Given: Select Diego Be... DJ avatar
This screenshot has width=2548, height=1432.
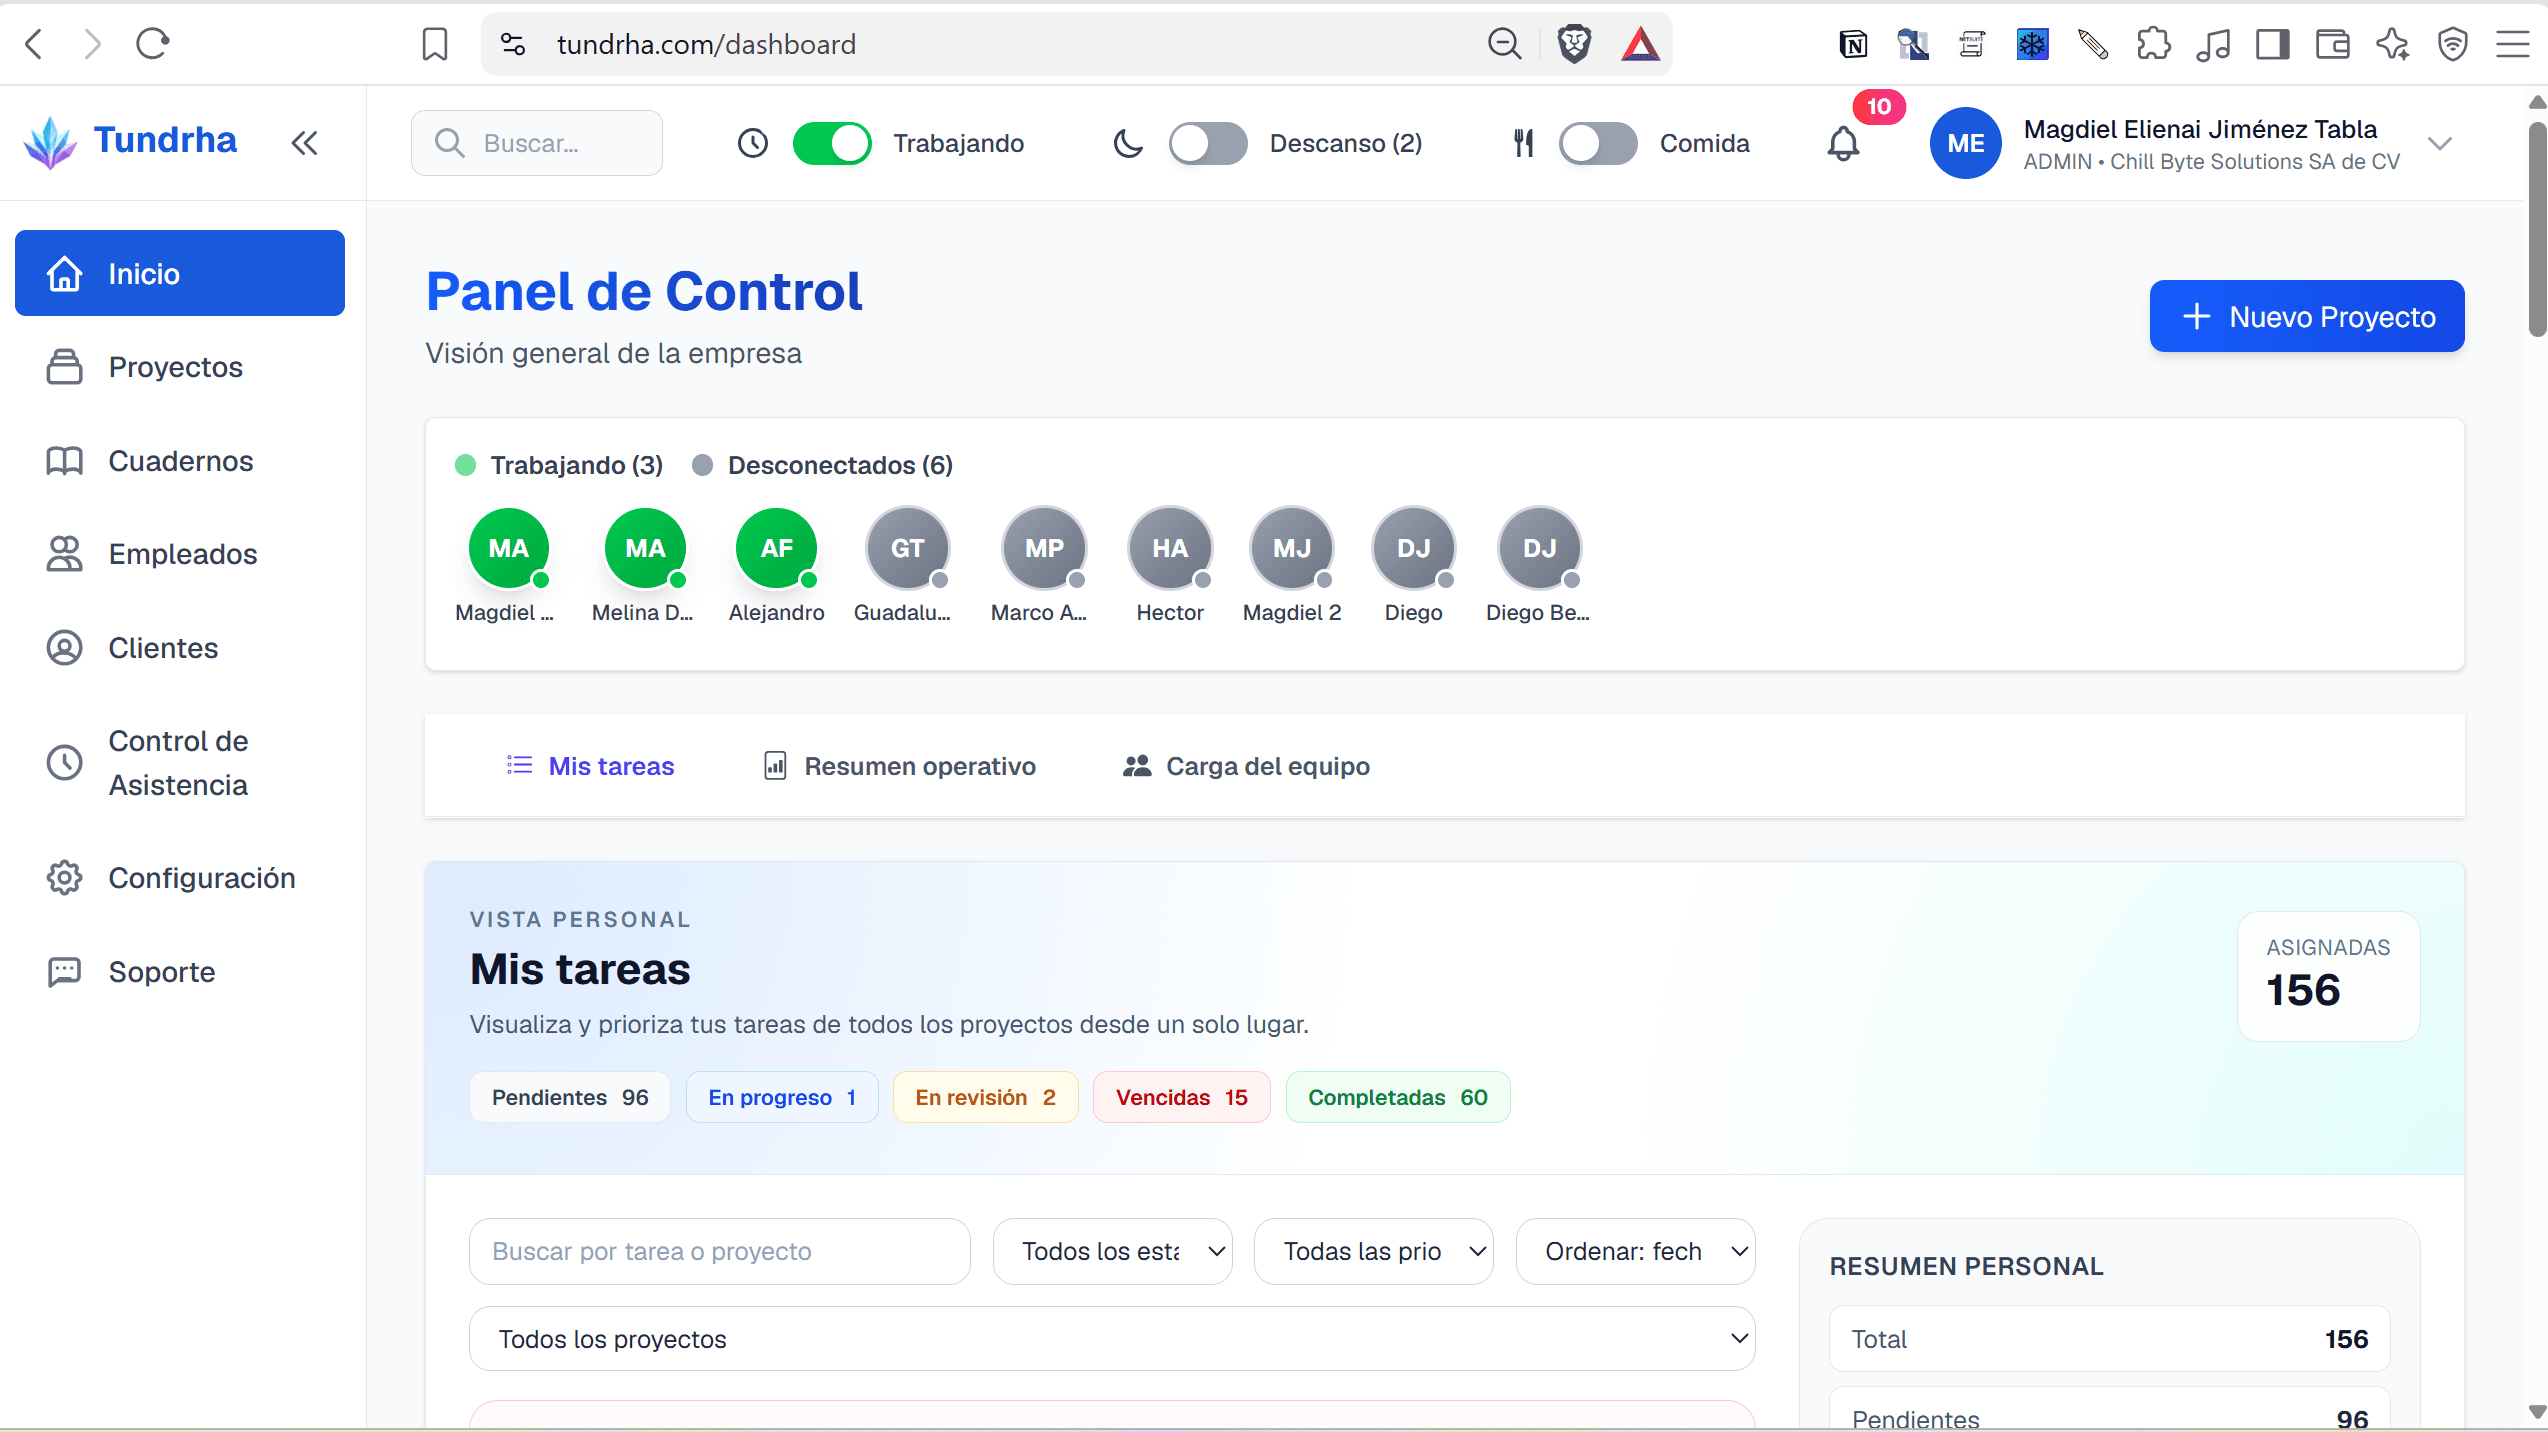Looking at the screenshot, I should point(1539,548).
